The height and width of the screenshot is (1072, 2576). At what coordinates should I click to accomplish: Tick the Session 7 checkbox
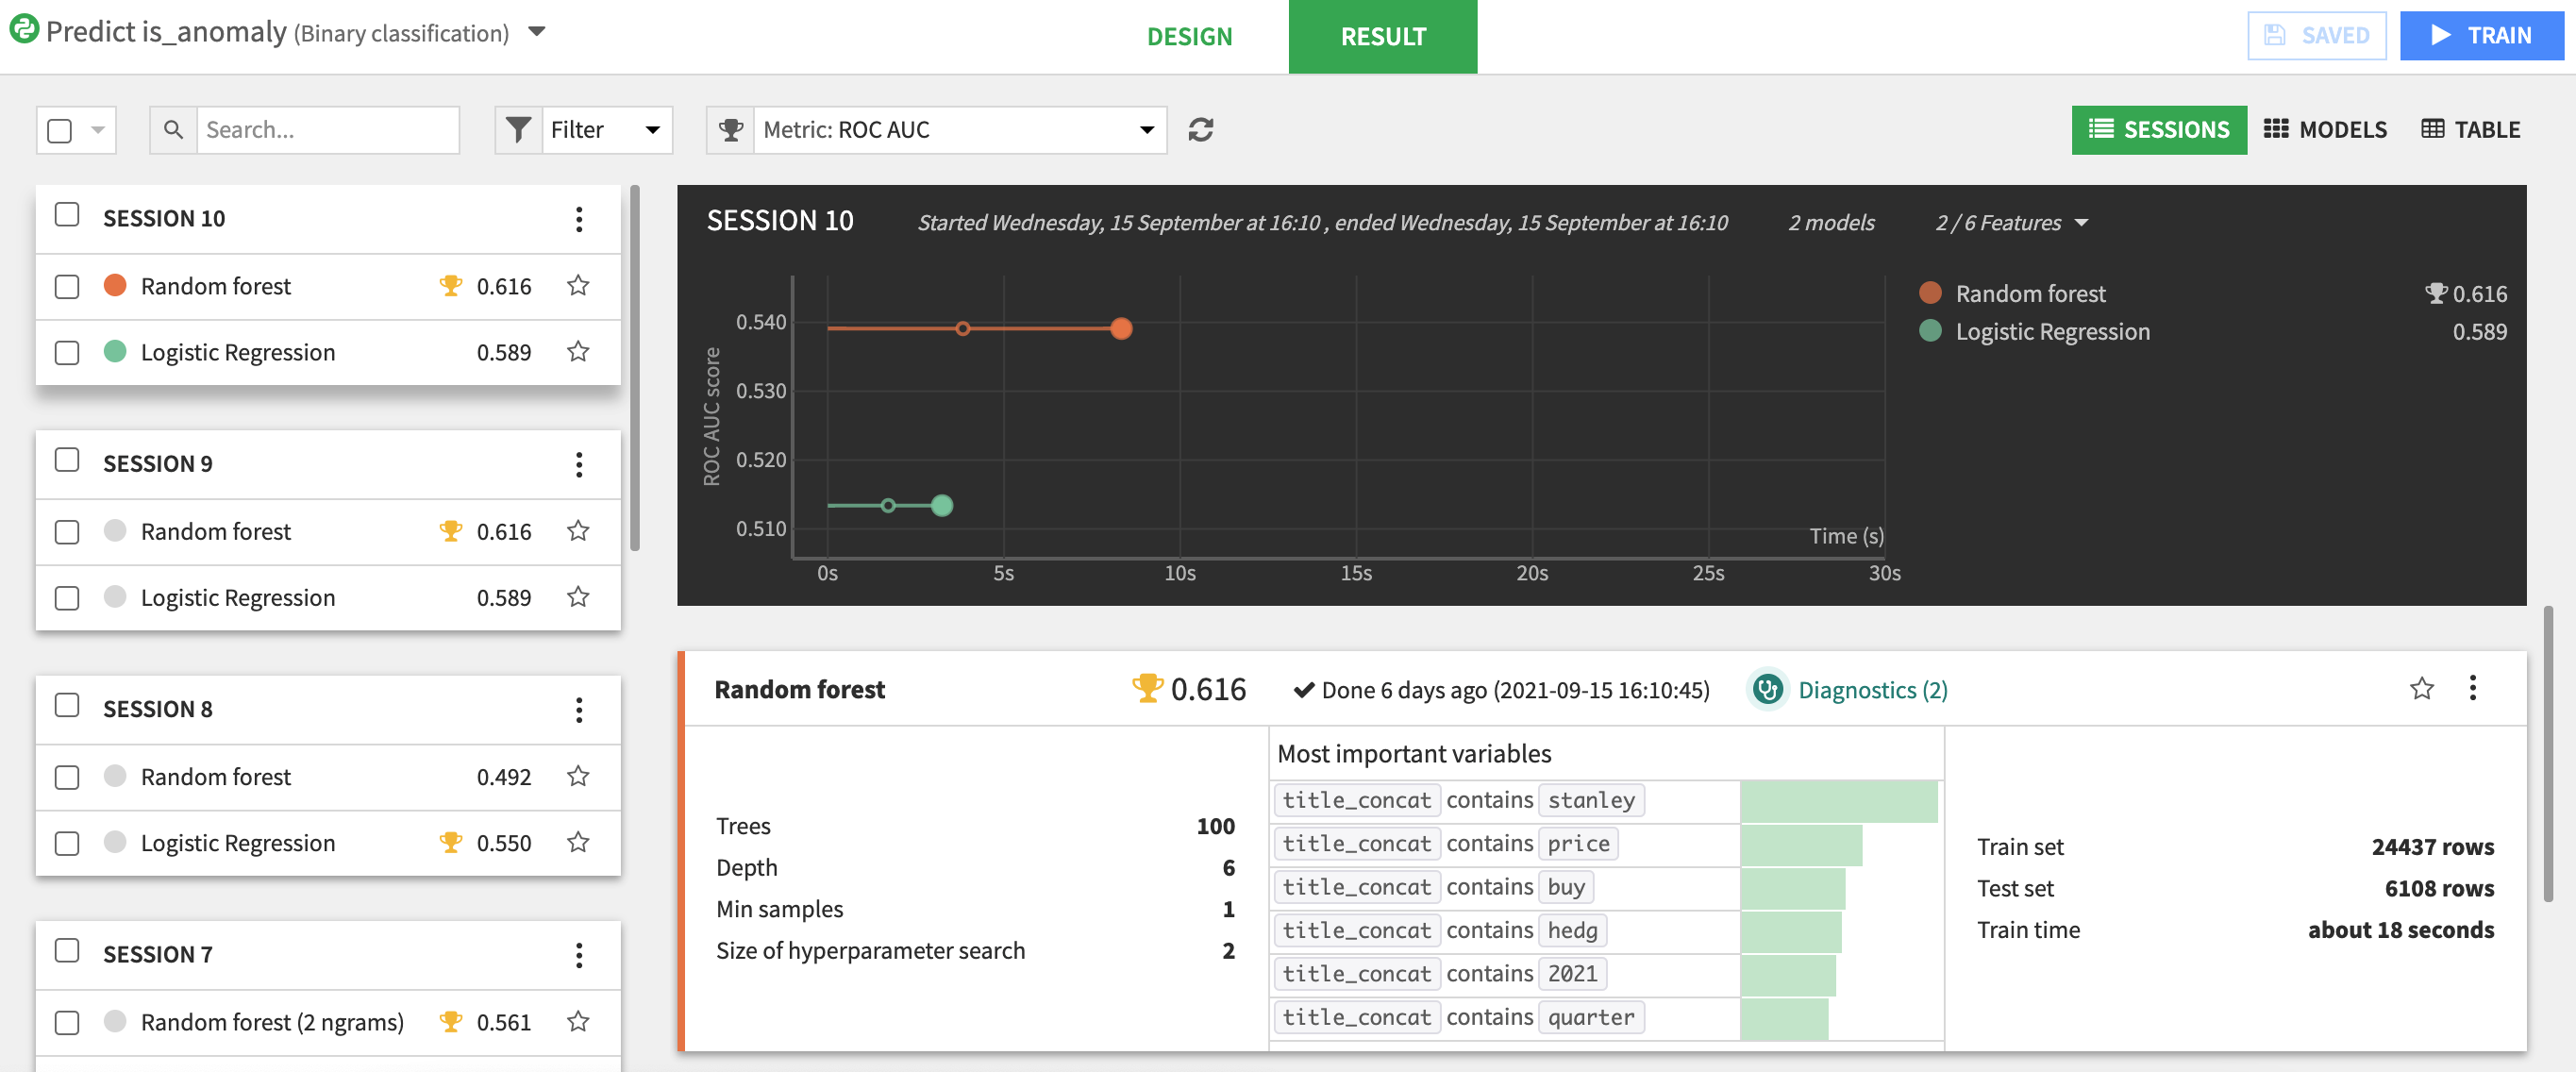pos(67,951)
